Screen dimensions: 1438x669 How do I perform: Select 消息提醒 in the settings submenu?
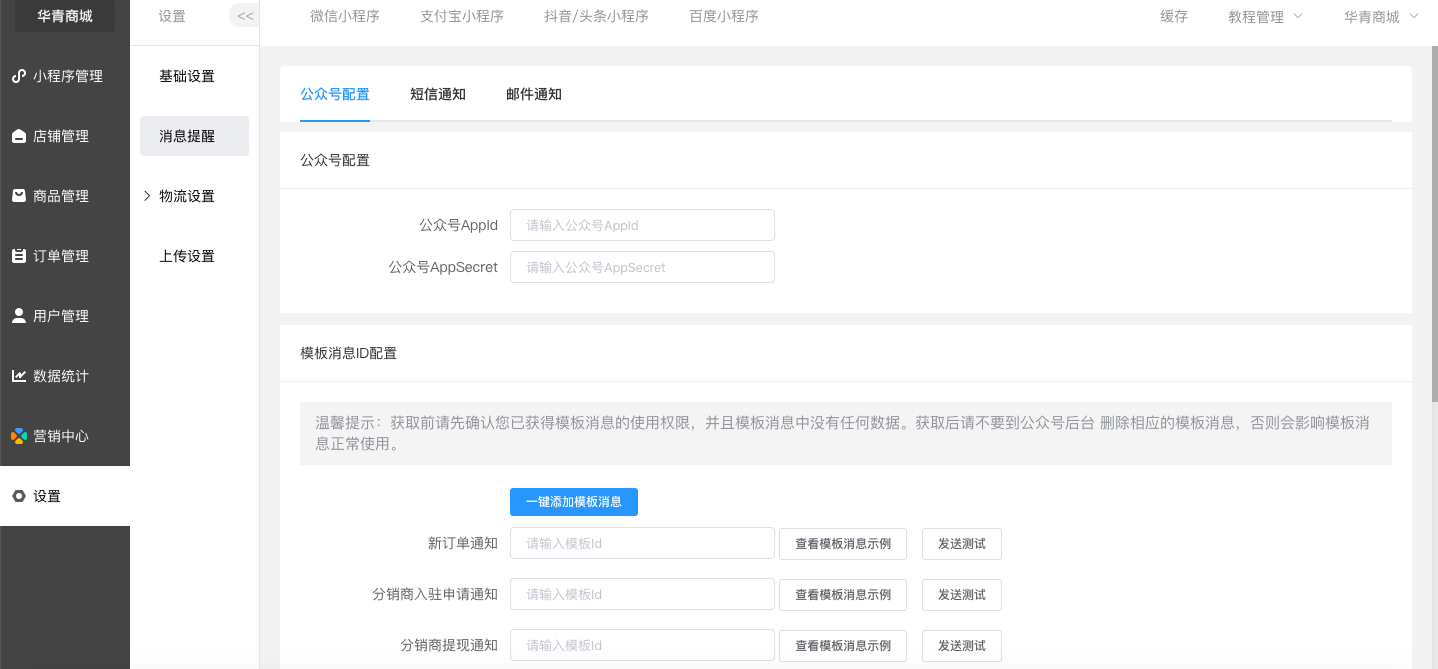pyautogui.click(x=194, y=136)
